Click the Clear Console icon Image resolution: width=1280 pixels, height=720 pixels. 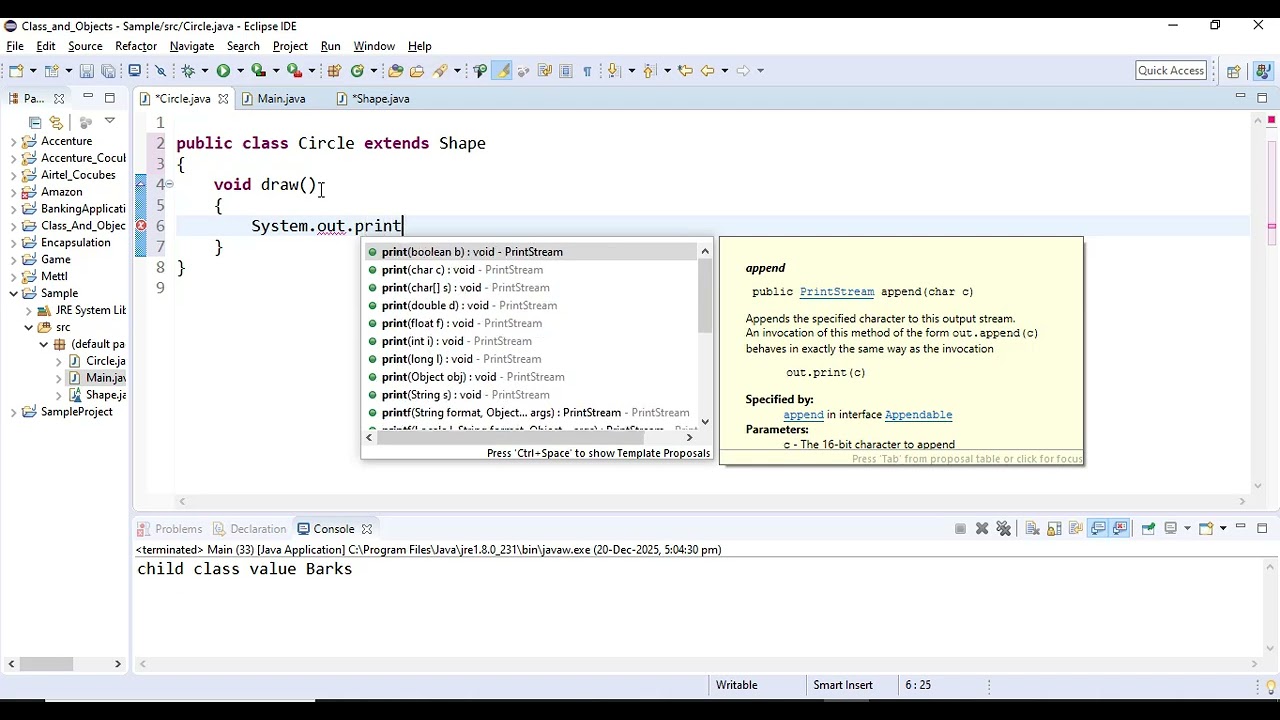[1033, 529]
